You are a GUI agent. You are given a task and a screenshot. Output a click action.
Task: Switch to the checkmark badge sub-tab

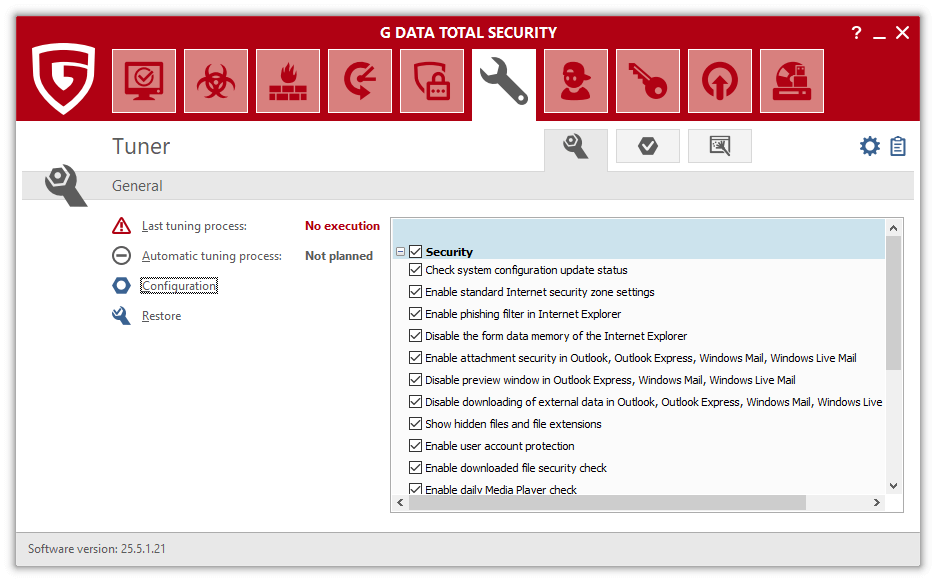pyautogui.click(x=648, y=146)
